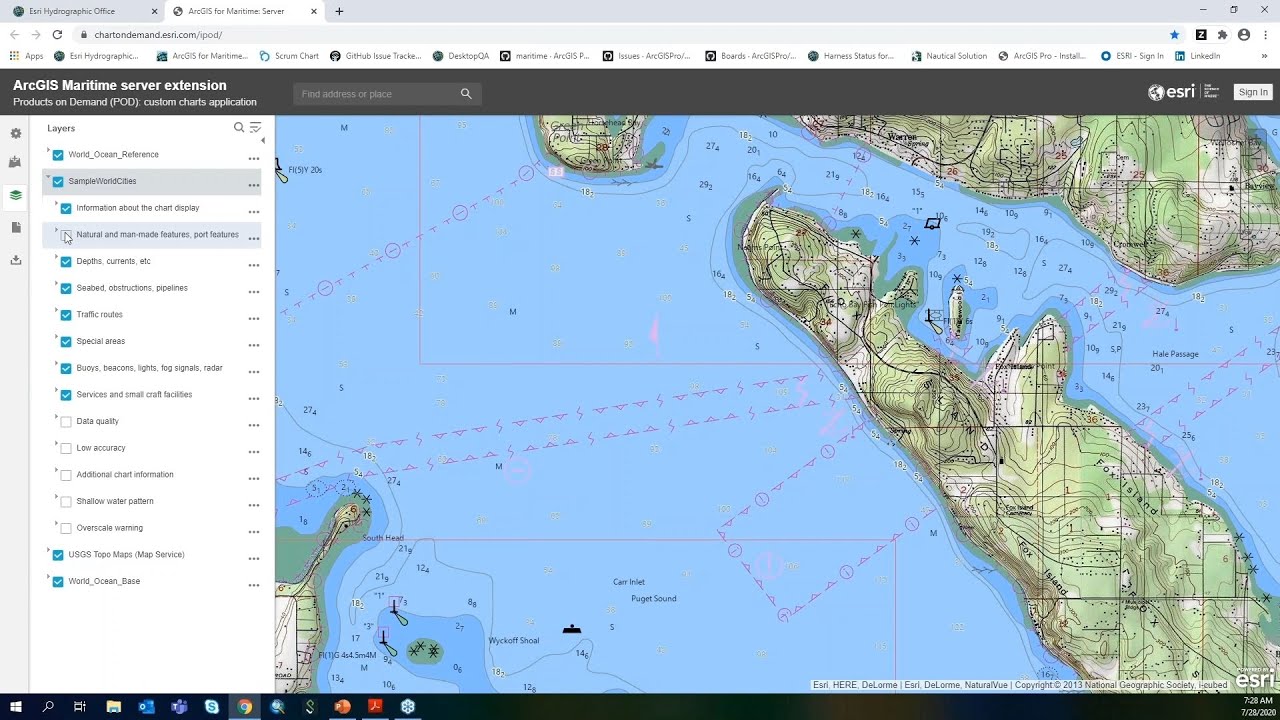The width and height of the screenshot is (1280, 720).
Task: Collapse the Layers panel with small arrow
Action: (263, 141)
